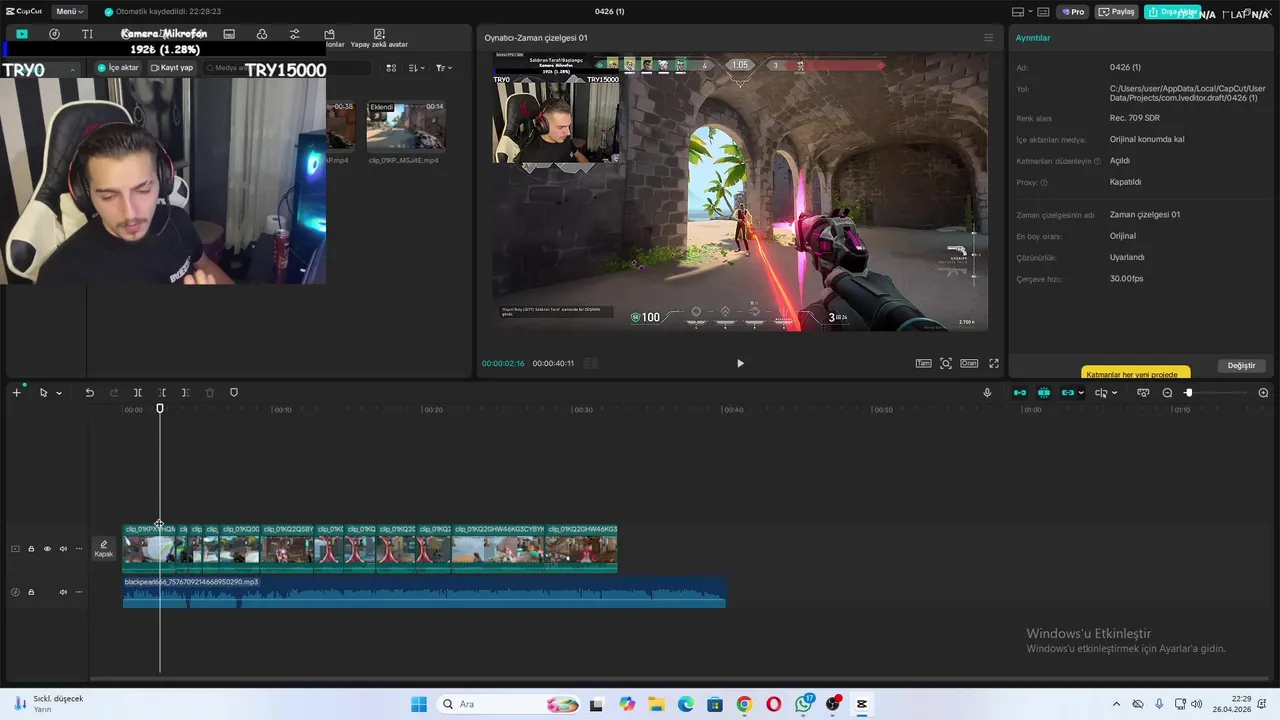
Task: Click the Kapak cover button
Action: pyautogui.click(x=104, y=549)
